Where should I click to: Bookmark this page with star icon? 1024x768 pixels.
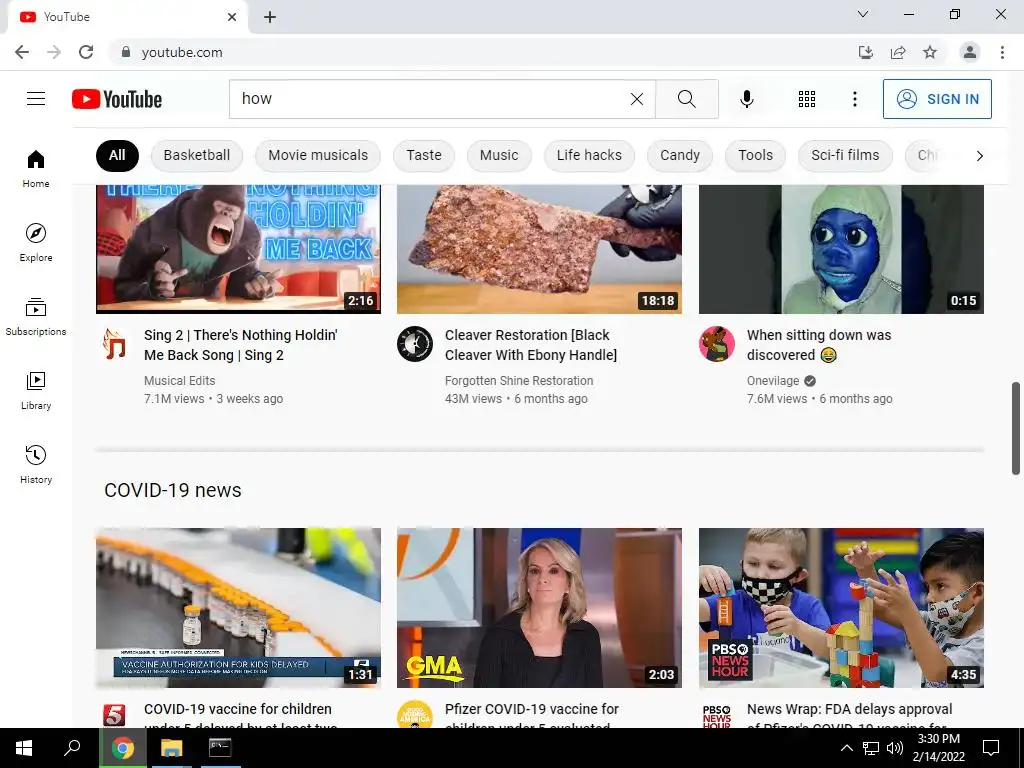[x=930, y=52]
